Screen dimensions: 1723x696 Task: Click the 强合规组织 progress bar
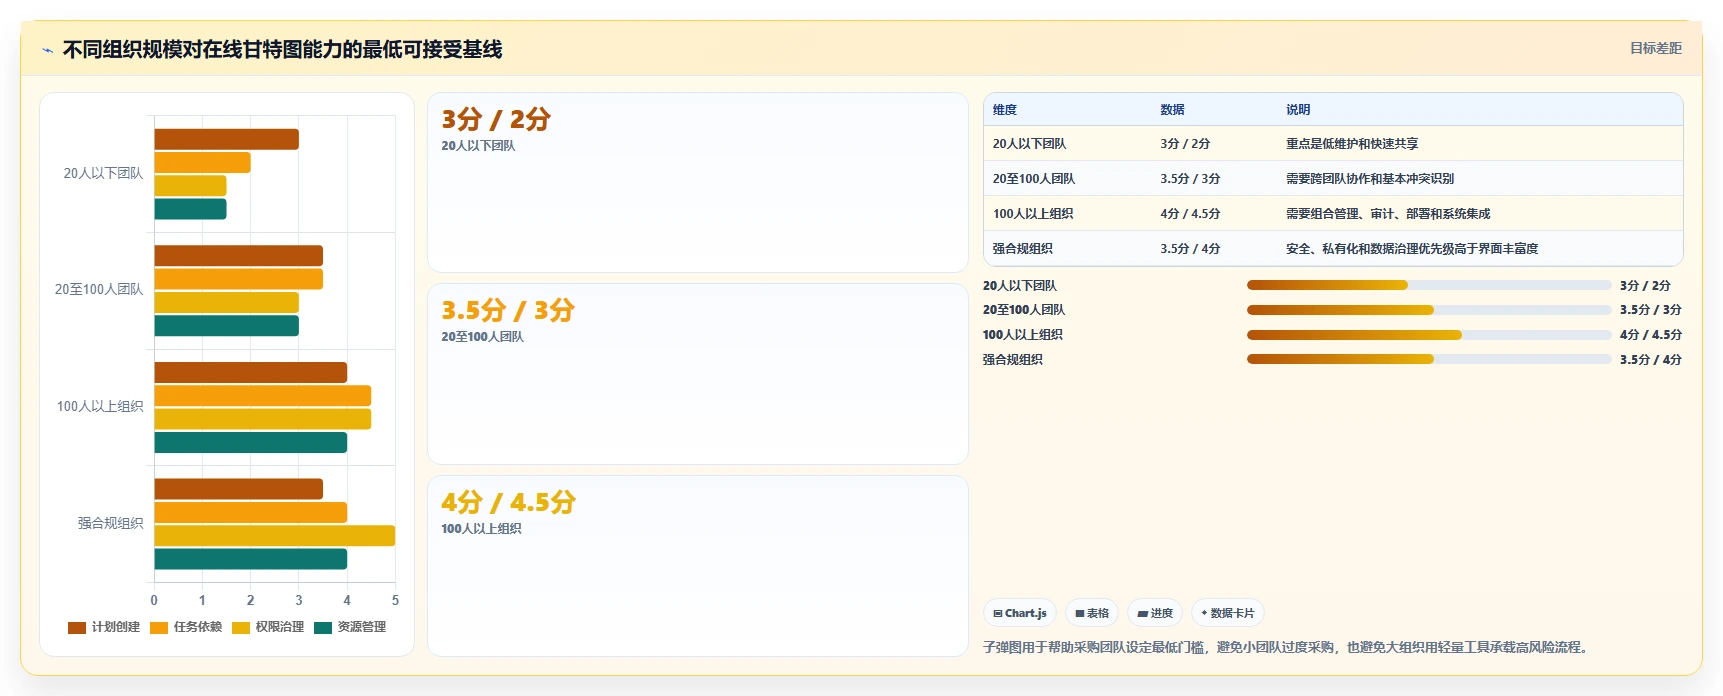pos(1429,359)
